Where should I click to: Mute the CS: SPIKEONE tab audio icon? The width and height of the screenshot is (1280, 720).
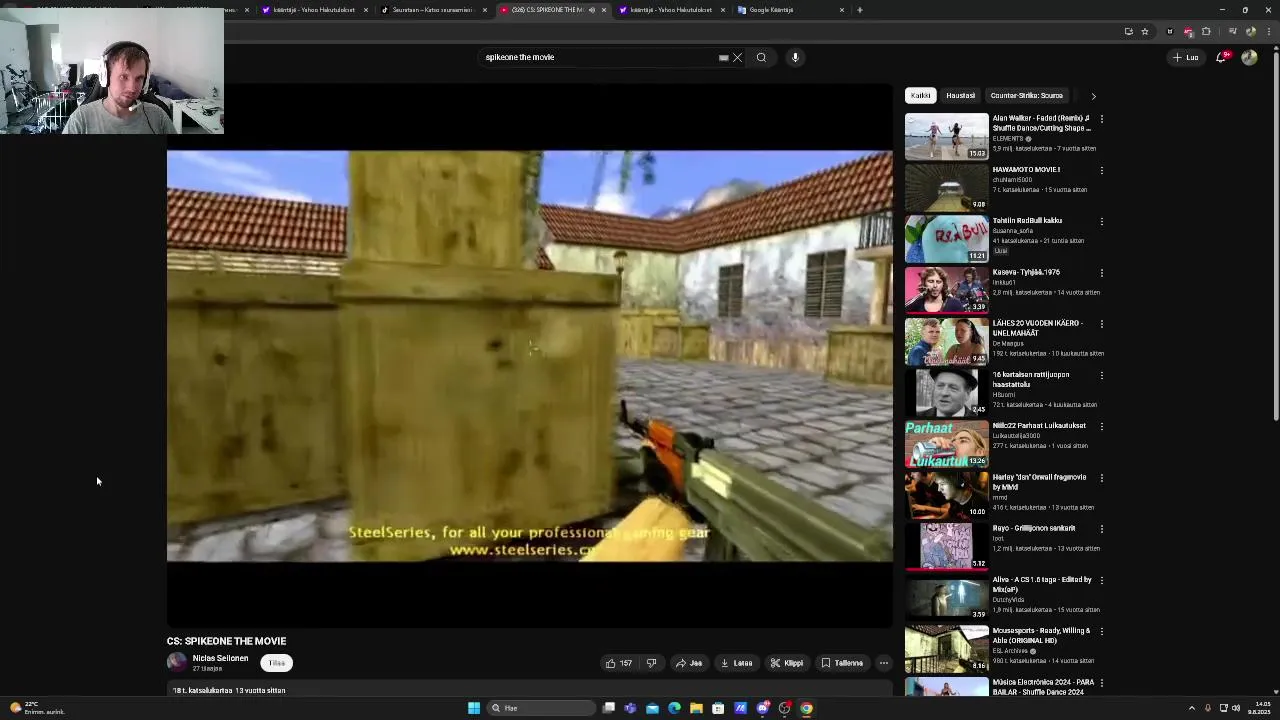[x=591, y=10]
